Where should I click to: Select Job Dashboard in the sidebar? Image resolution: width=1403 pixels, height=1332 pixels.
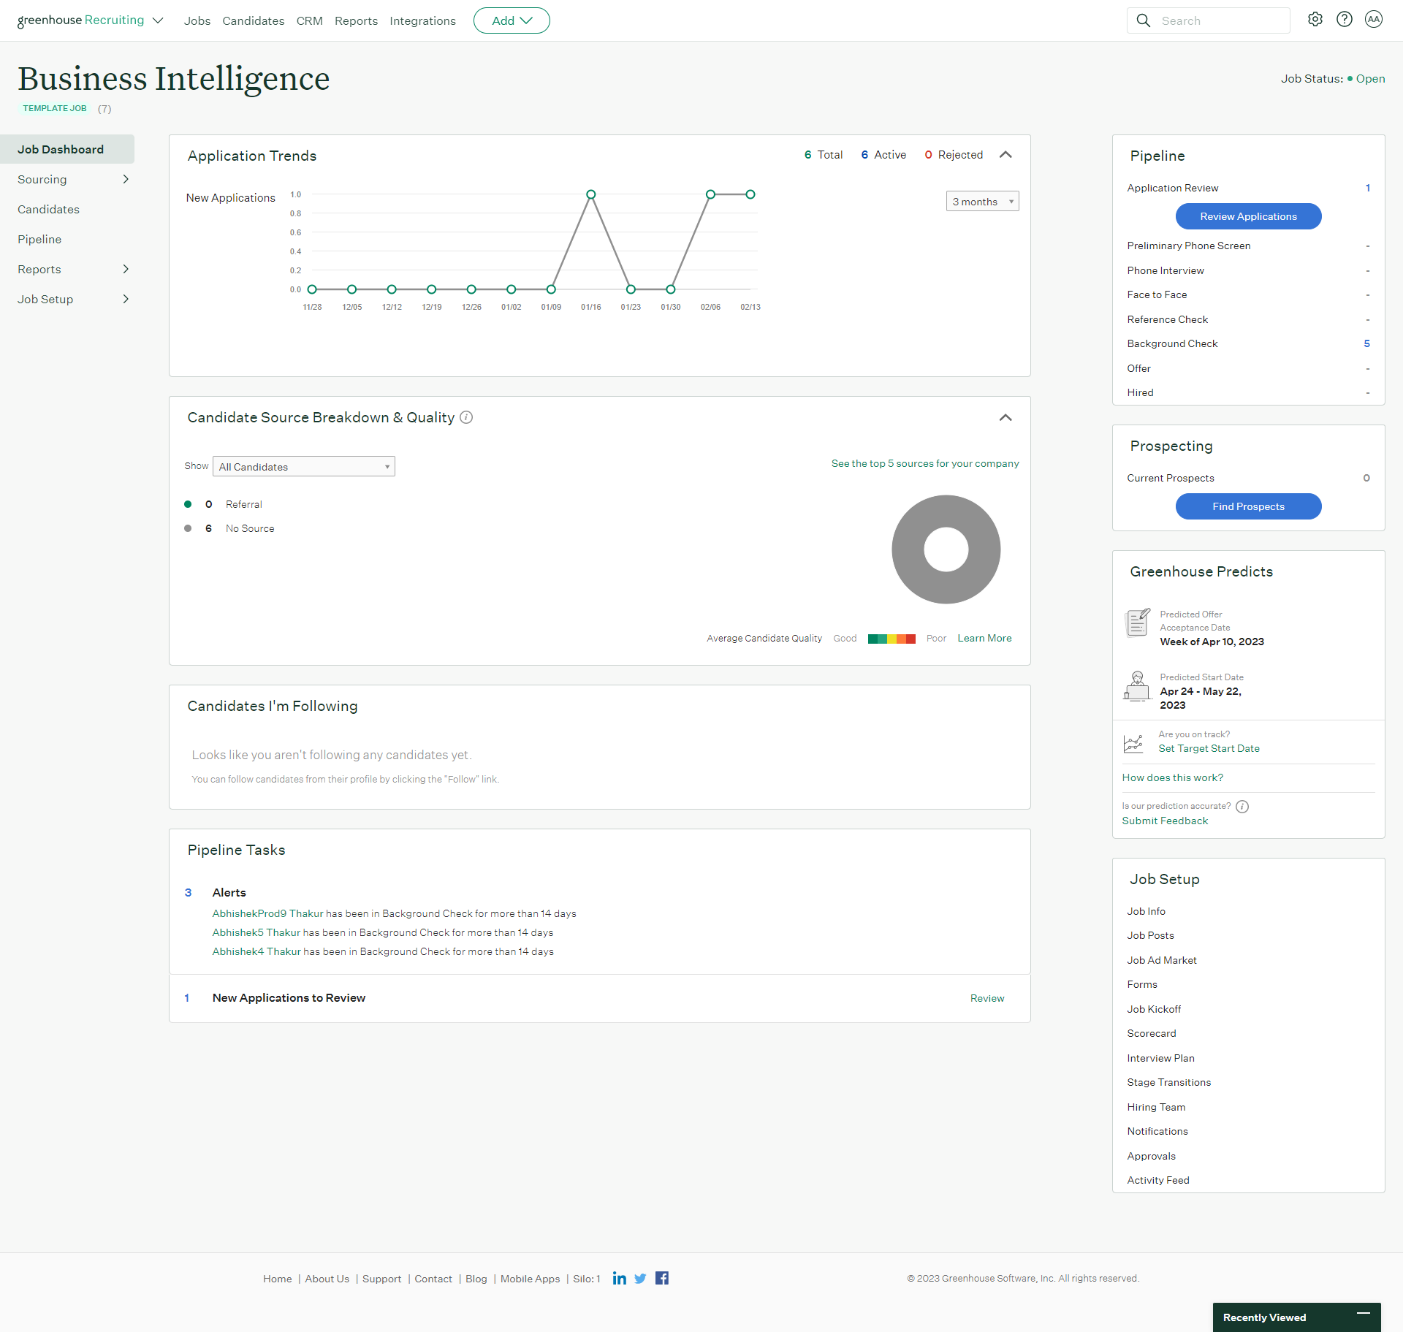[x=67, y=149]
